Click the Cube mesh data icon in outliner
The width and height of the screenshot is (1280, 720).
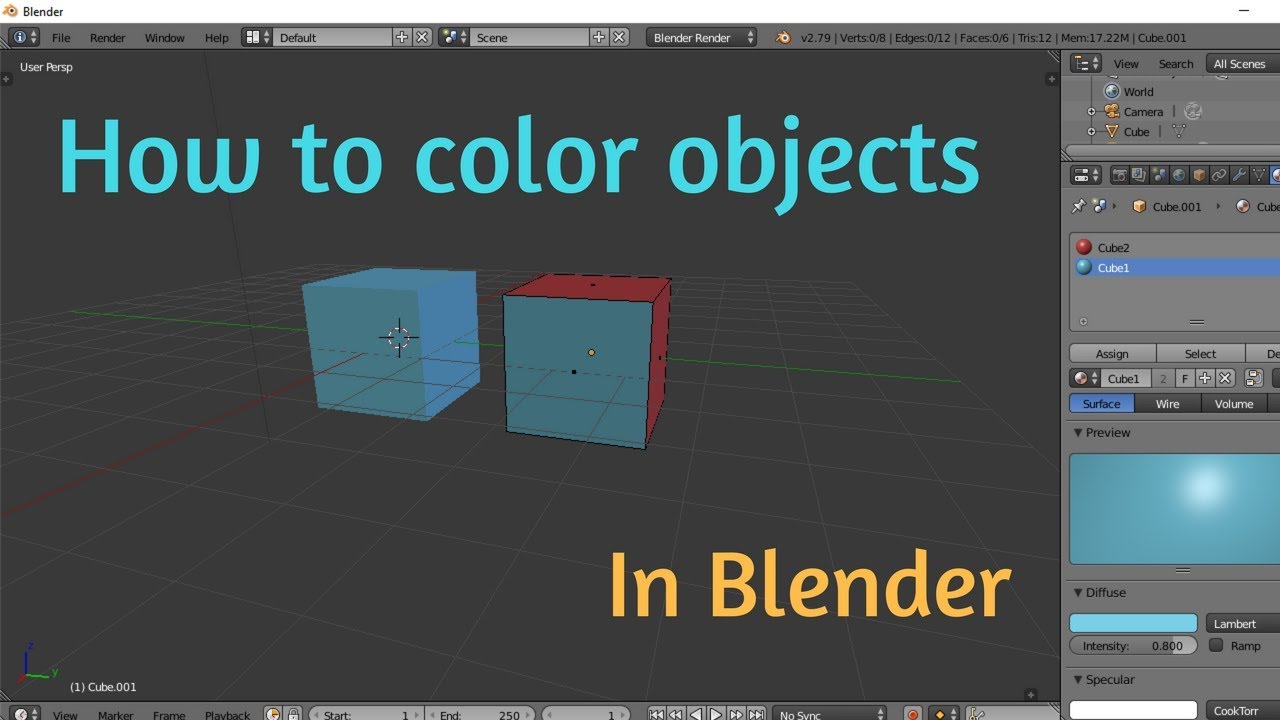coord(1179,131)
